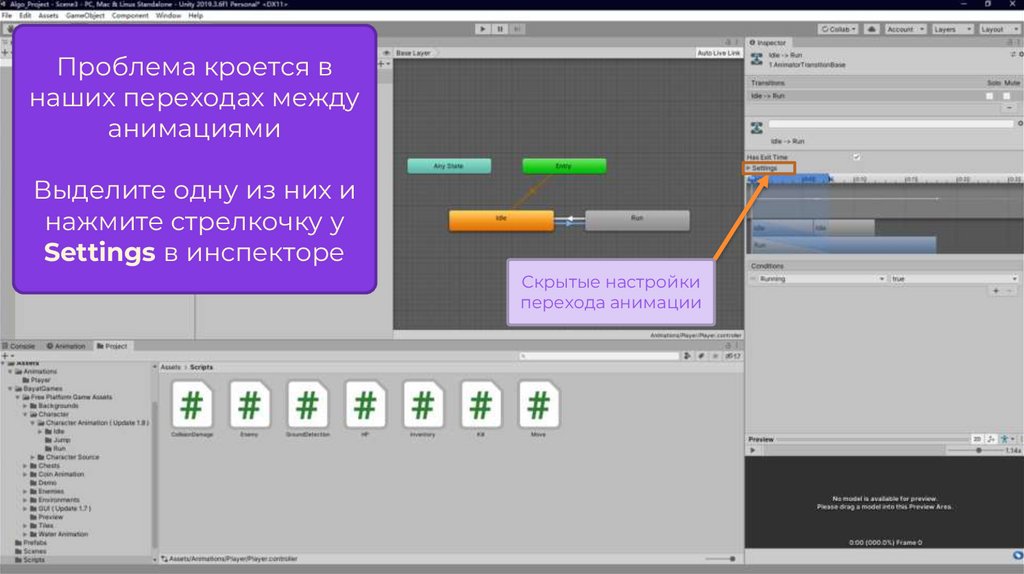Select the Any State node
Screen dimensions: 1024x574
tap(449, 166)
